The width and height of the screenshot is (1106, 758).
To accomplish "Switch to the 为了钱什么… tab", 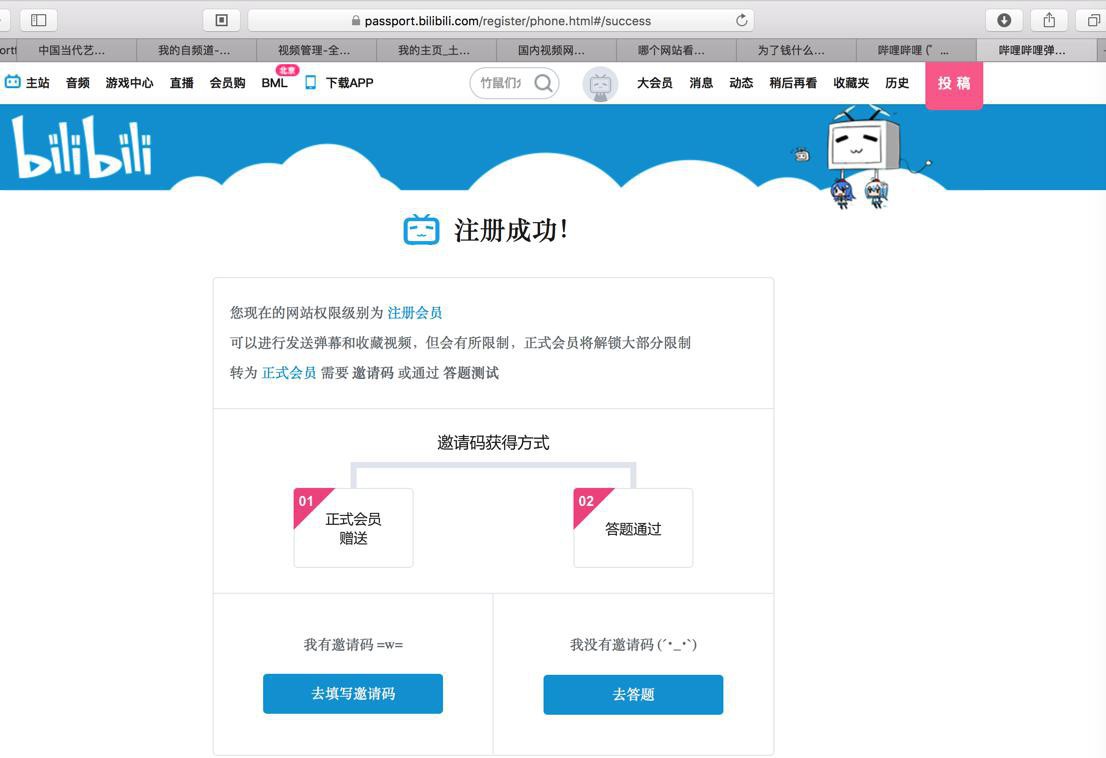I will click(796, 50).
